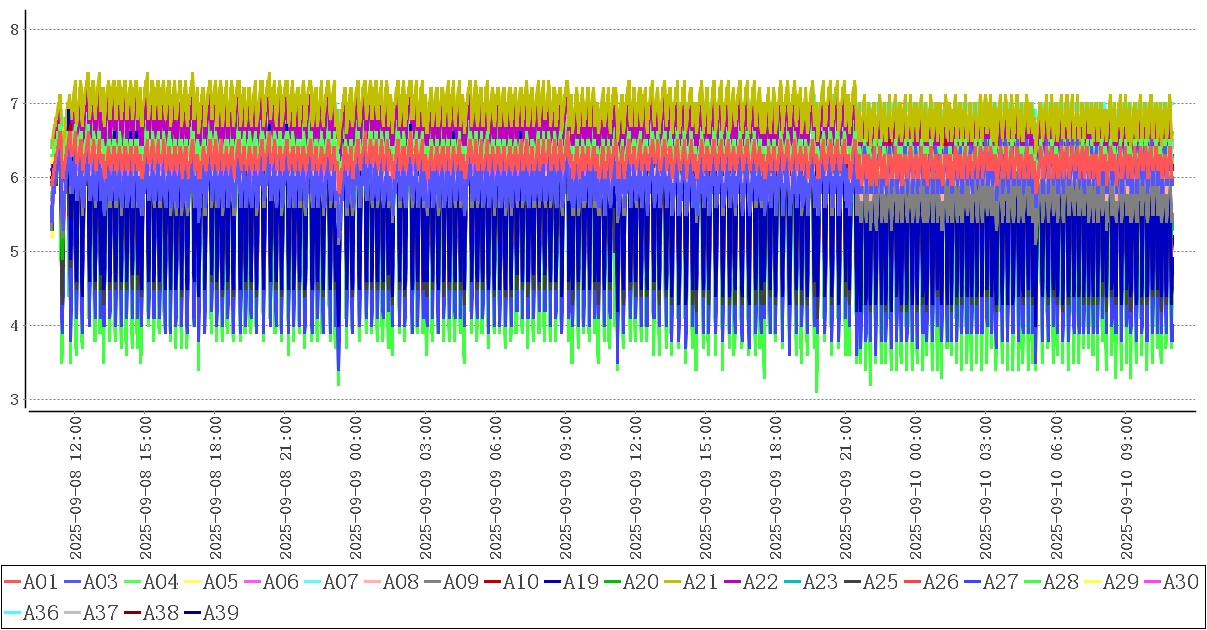This screenshot has height=630, width=1207.
Task: Click the 2025-09-09 21:00 time label
Action: click(x=848, y=488)
